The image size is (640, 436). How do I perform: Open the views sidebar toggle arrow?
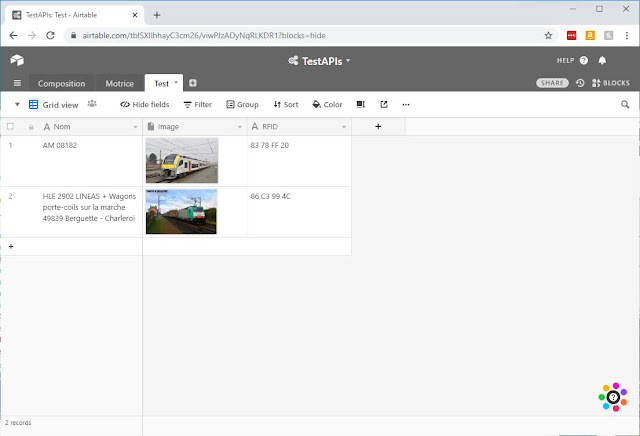(17, 105)
